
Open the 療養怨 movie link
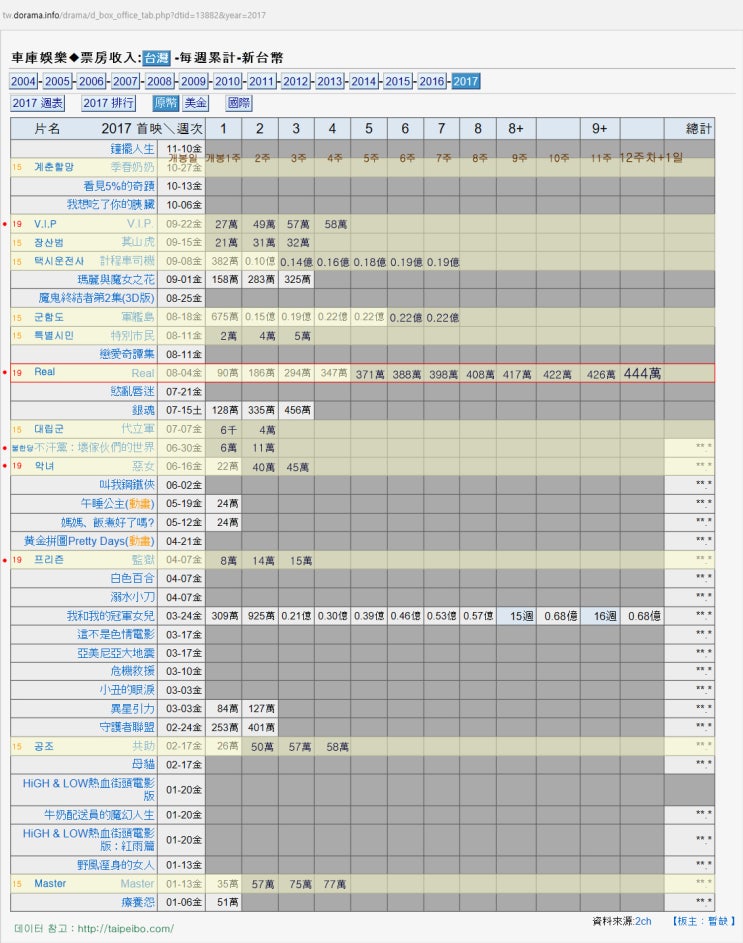138,902
